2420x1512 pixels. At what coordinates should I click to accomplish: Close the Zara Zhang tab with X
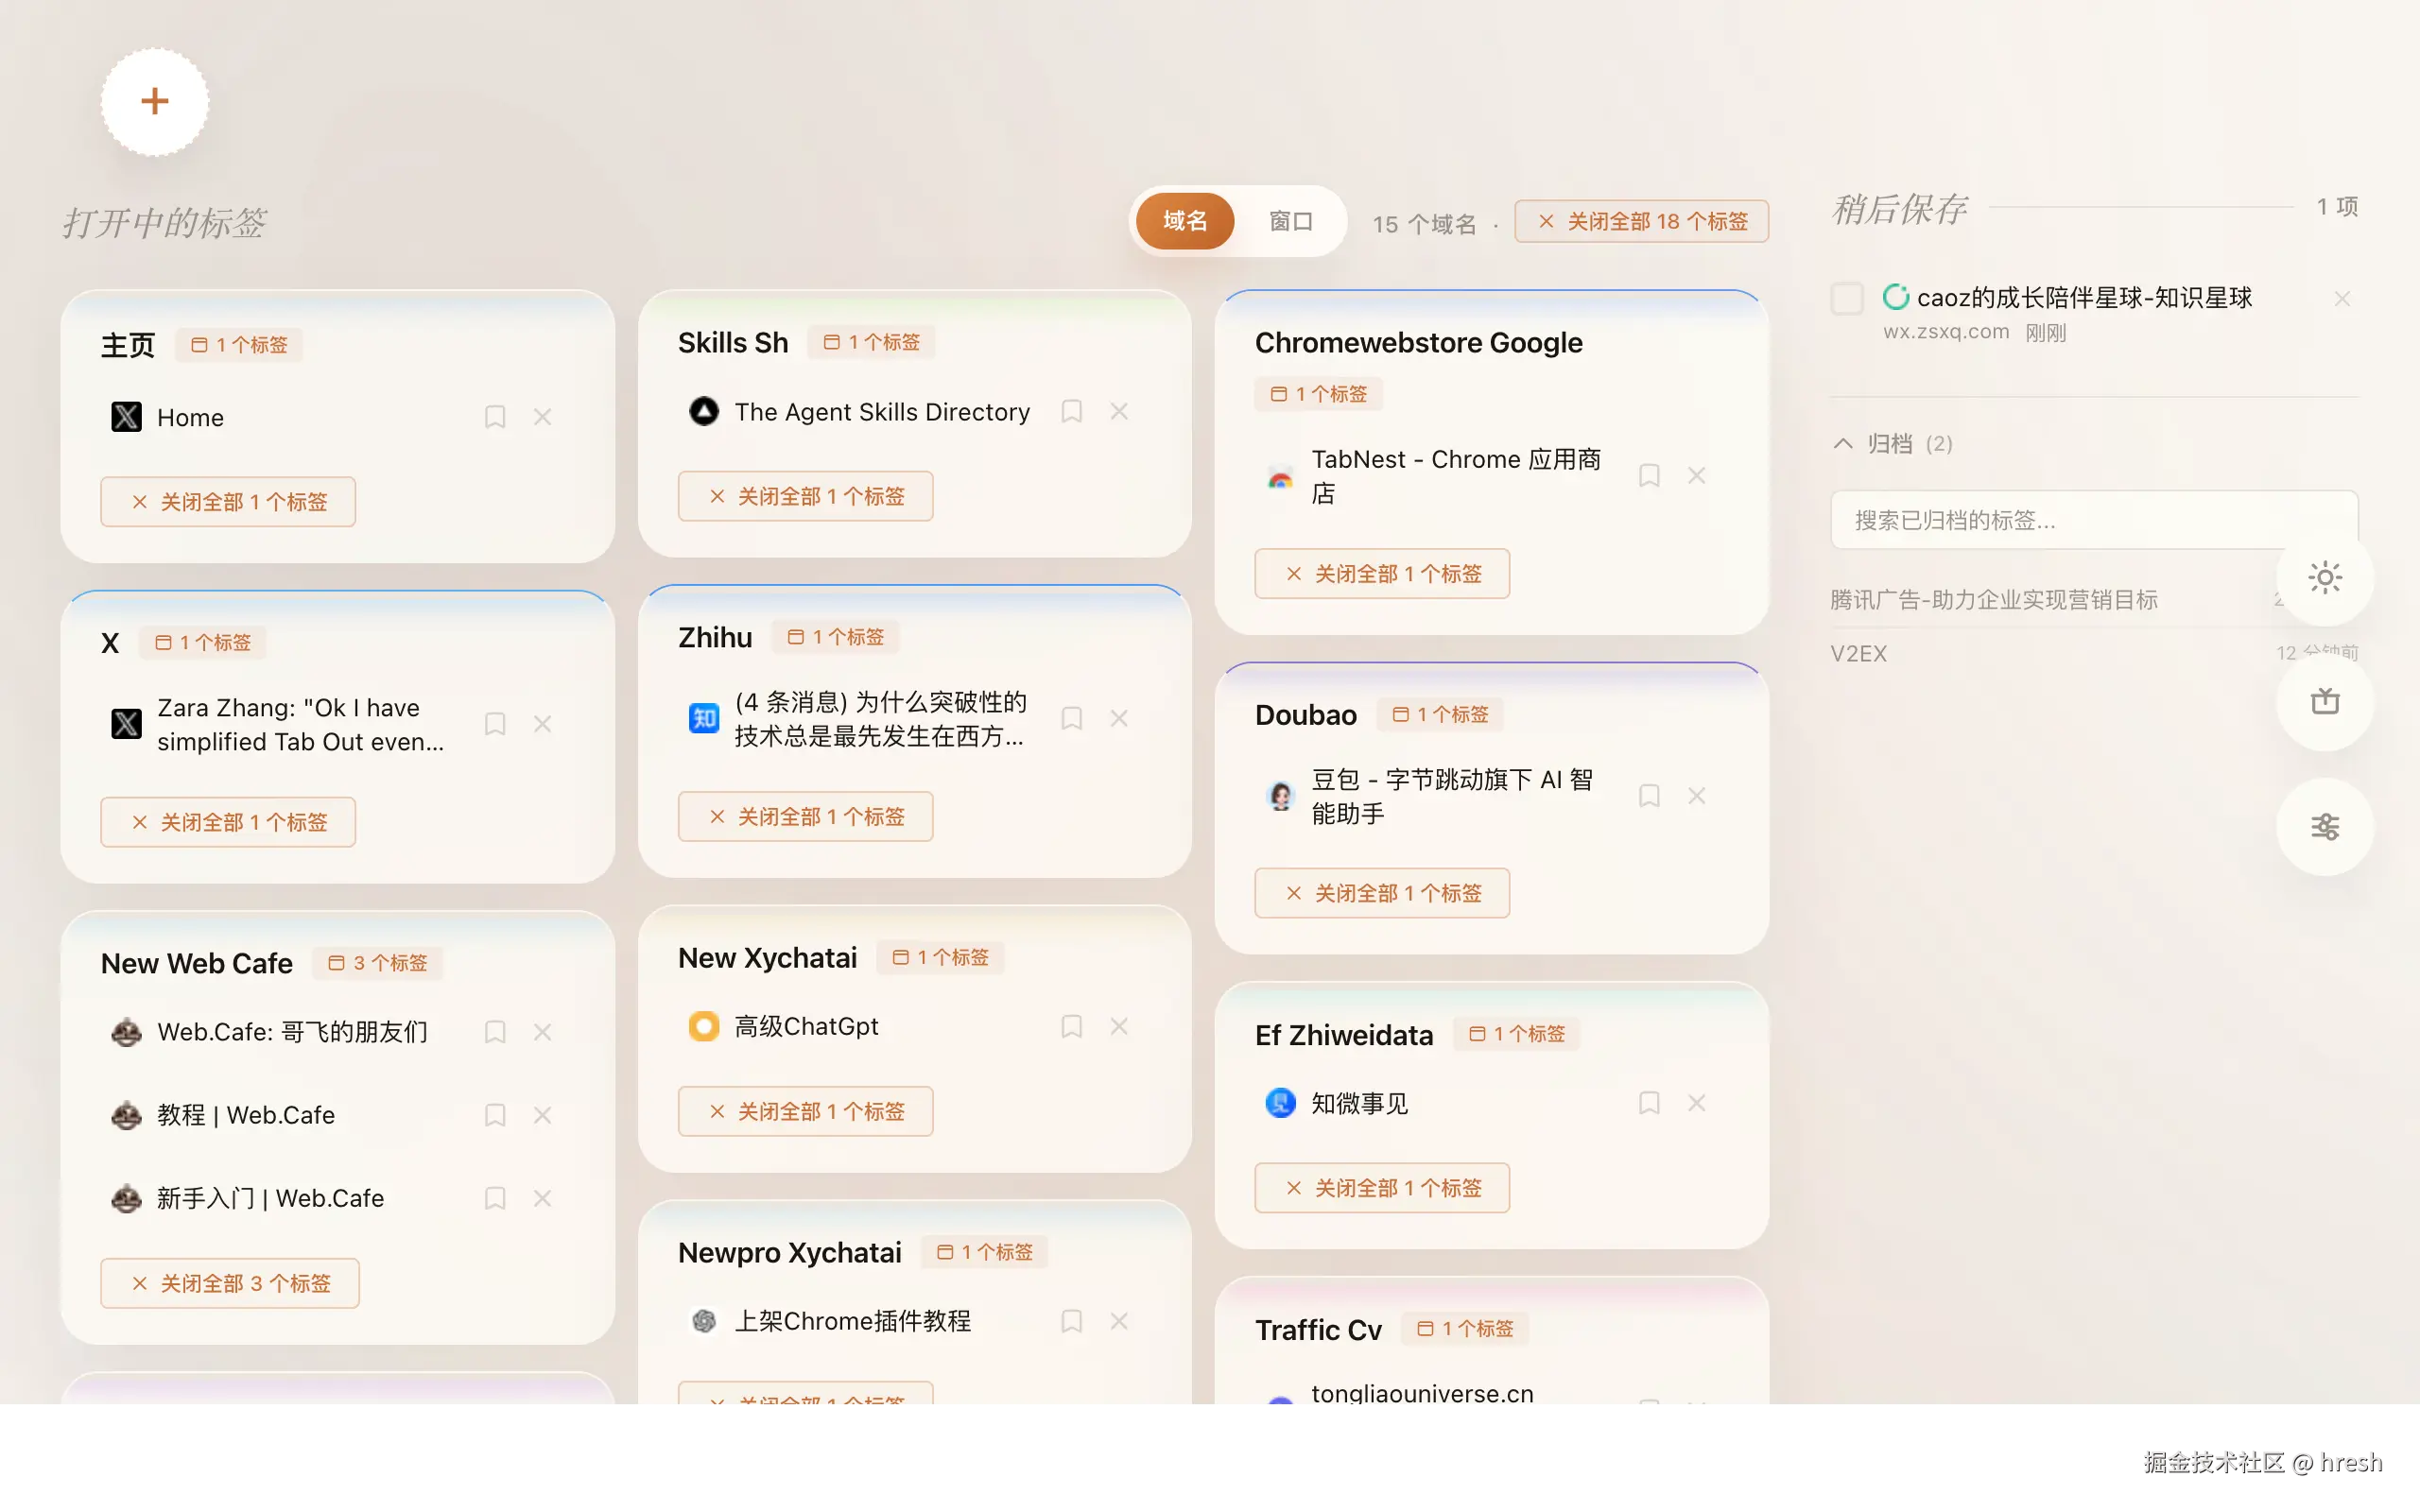coord(543,723)
